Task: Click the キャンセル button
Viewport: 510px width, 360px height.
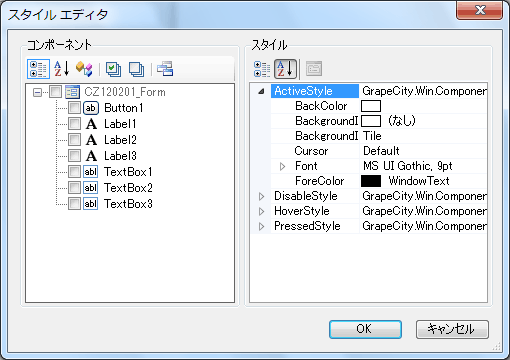Action: (452, 329)
